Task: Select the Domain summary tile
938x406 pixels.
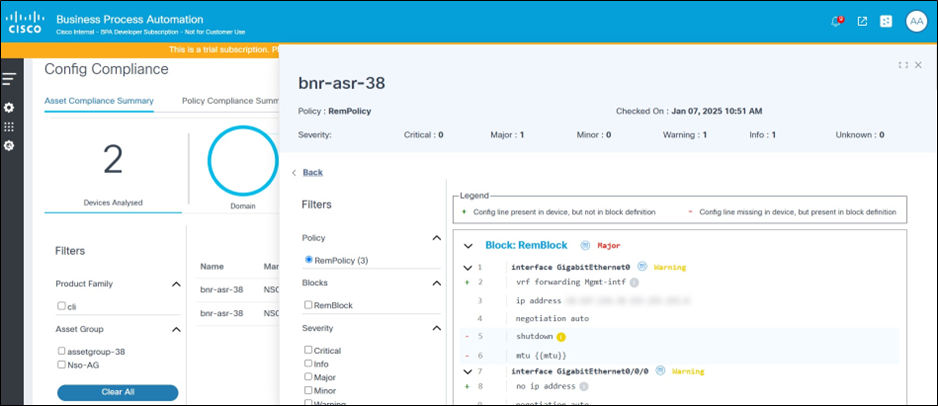Action: pyautogui.click(x=242, y=169)
